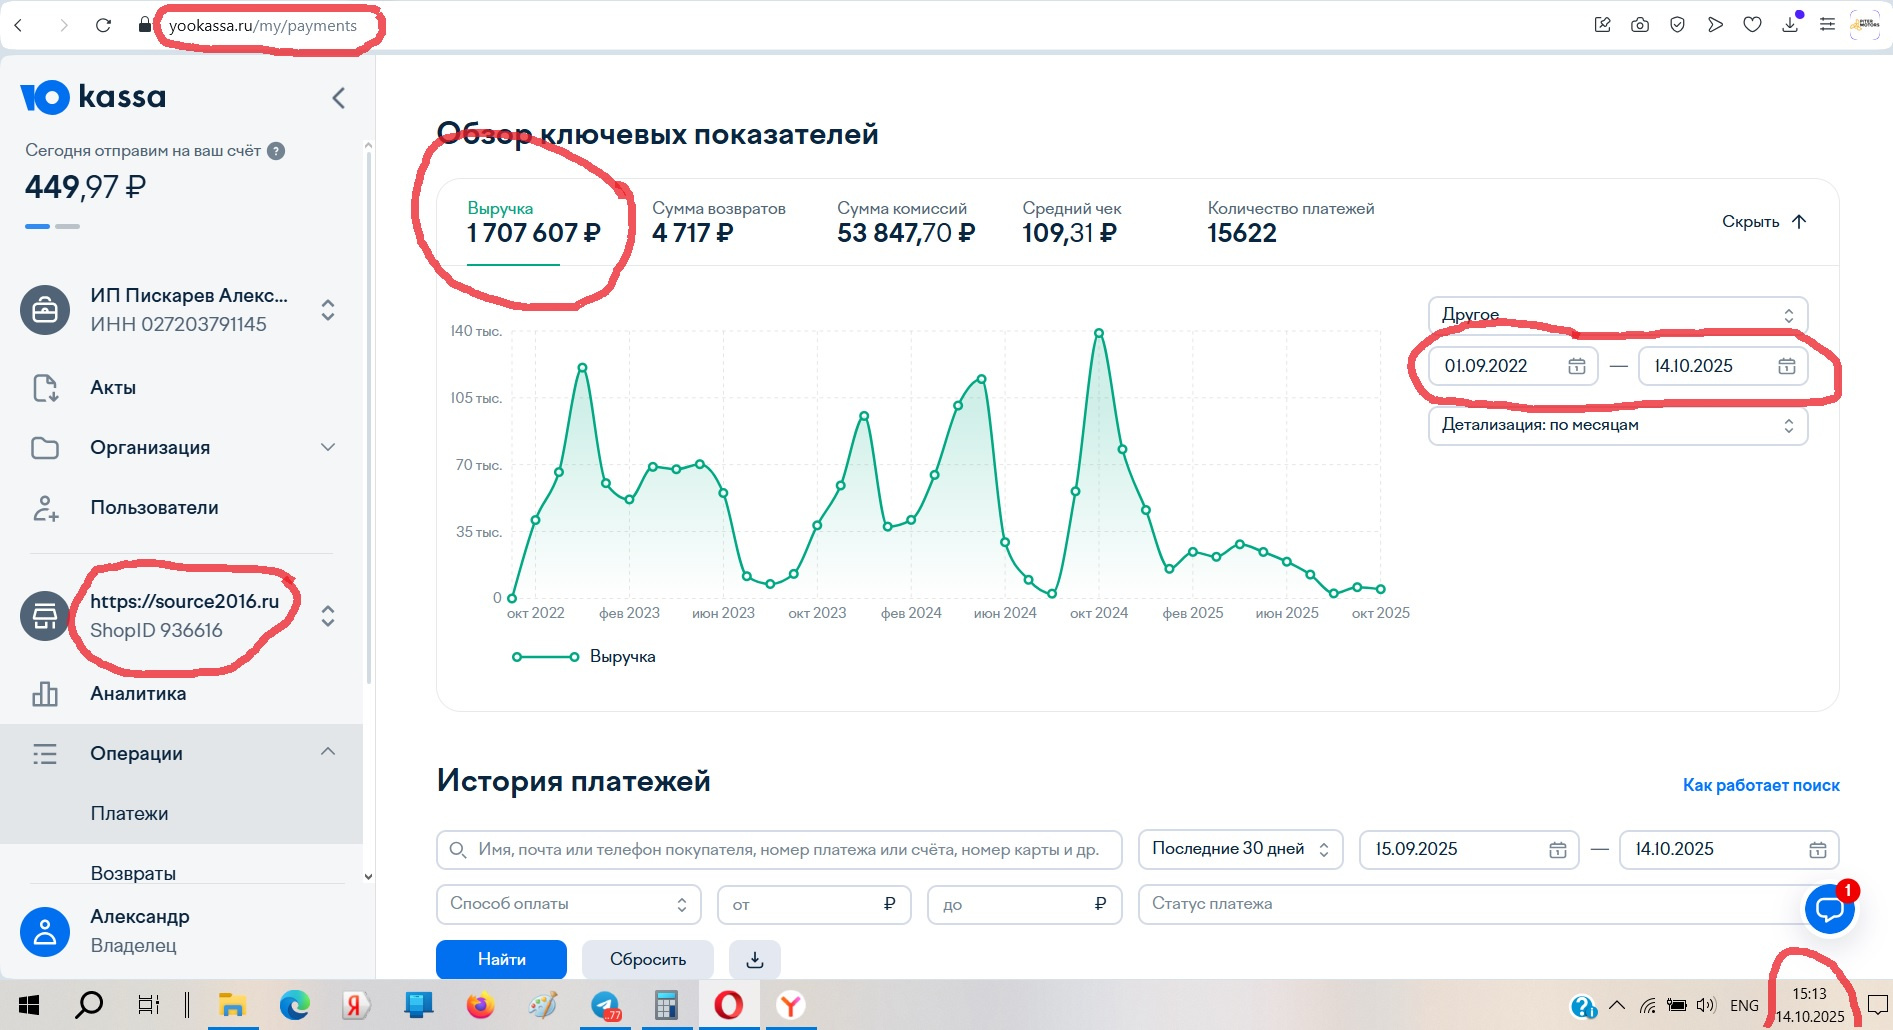Open calendar for start date 01.09.2022
This screenshot has width=1893, height=1030.
[1577, 366]
